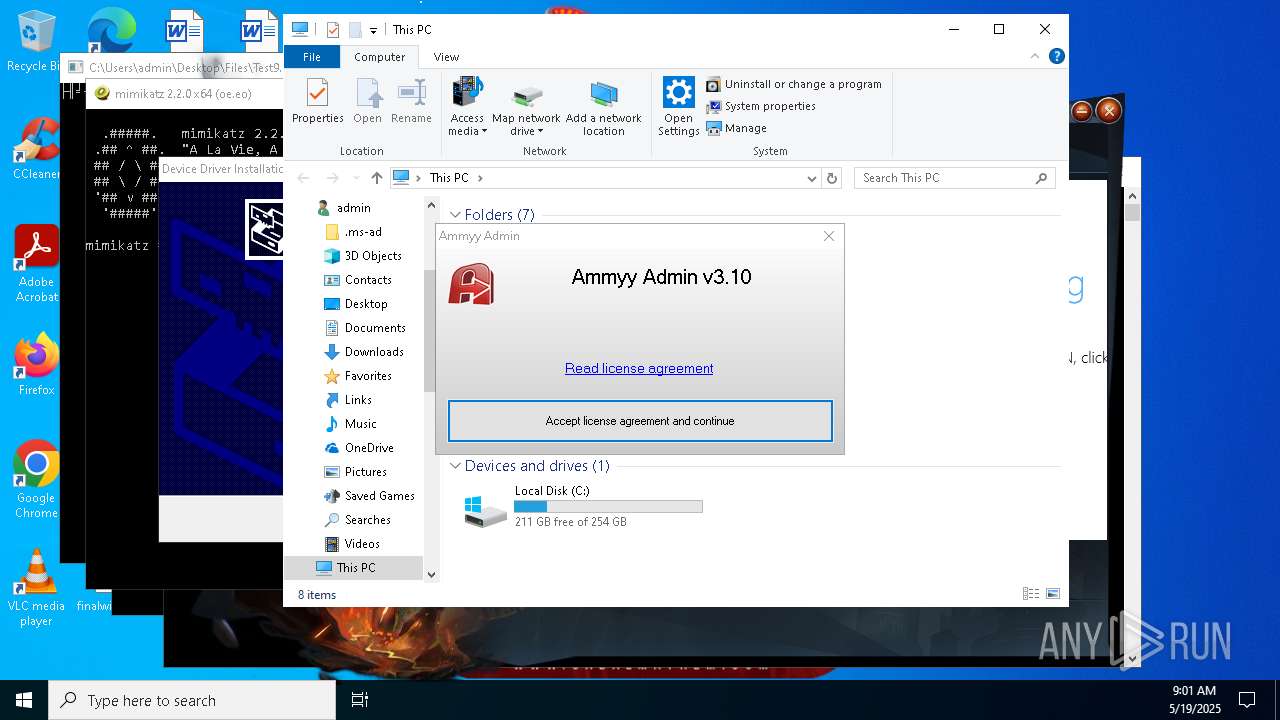Open notification center on taskbar

tap(1247, 700)
